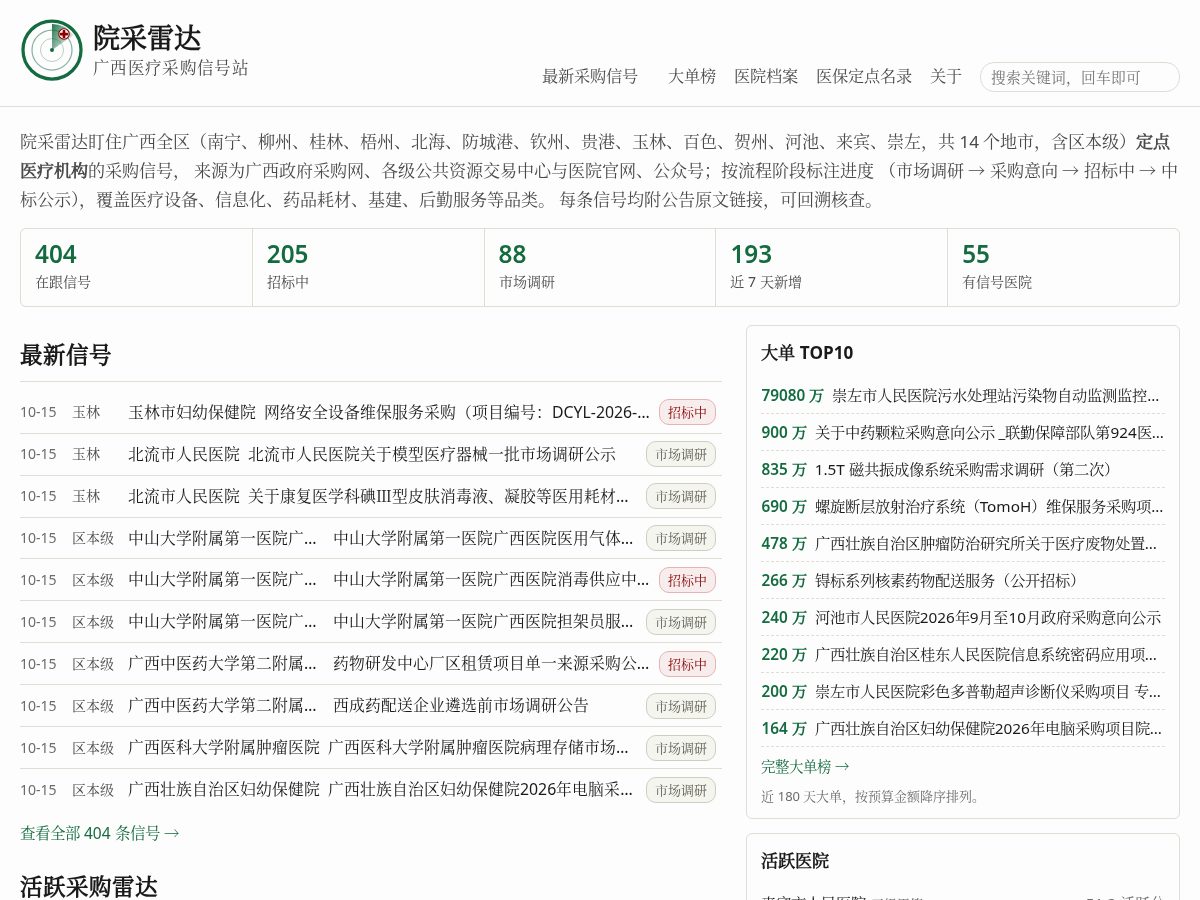Open the 55 有信号医院 stat card
This screenshot has height=900, width=1200.
pyautogui.click(x=1063, y=267)
